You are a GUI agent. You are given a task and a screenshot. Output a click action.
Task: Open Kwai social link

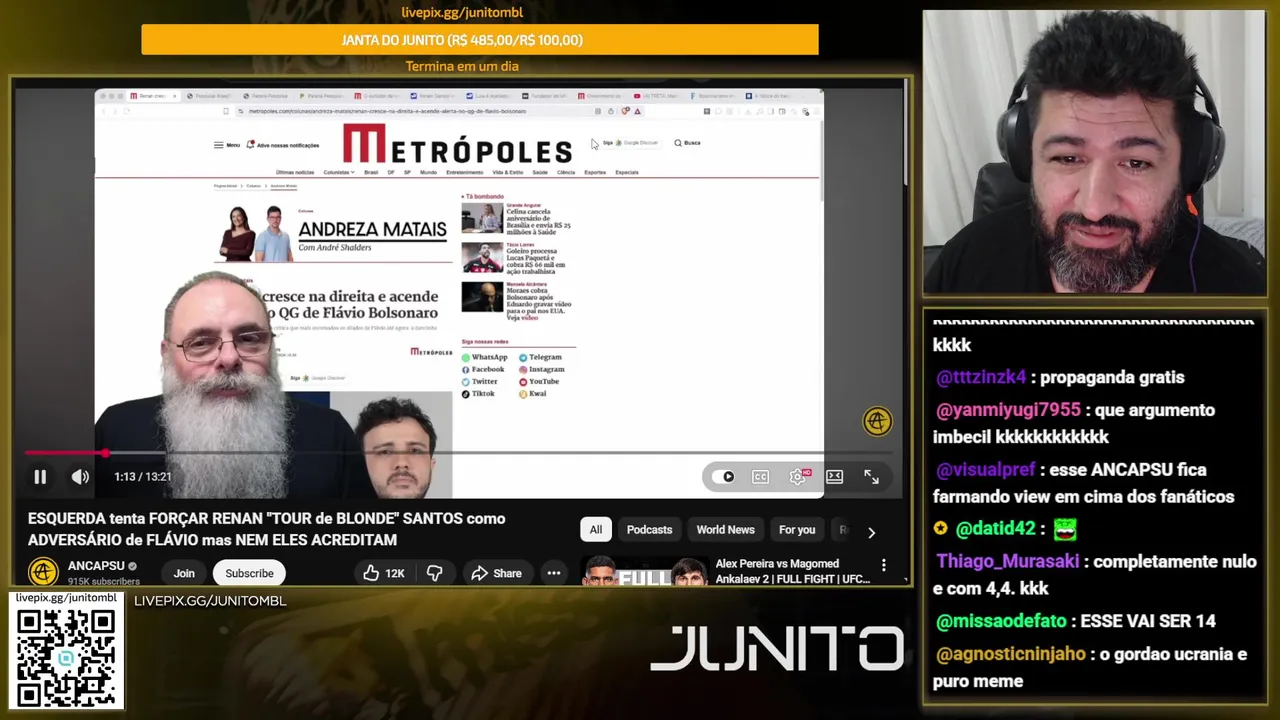[532, 393]
